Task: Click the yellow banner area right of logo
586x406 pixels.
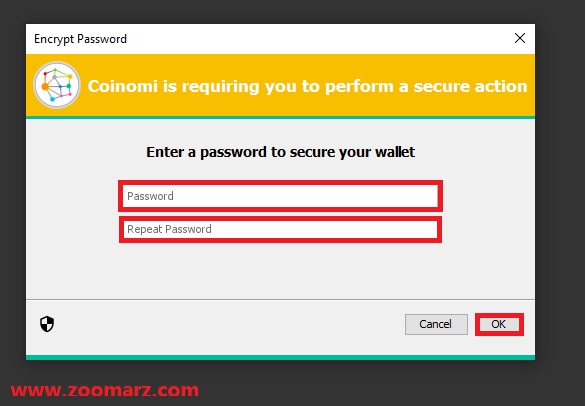Action: [x=307, y=105]
